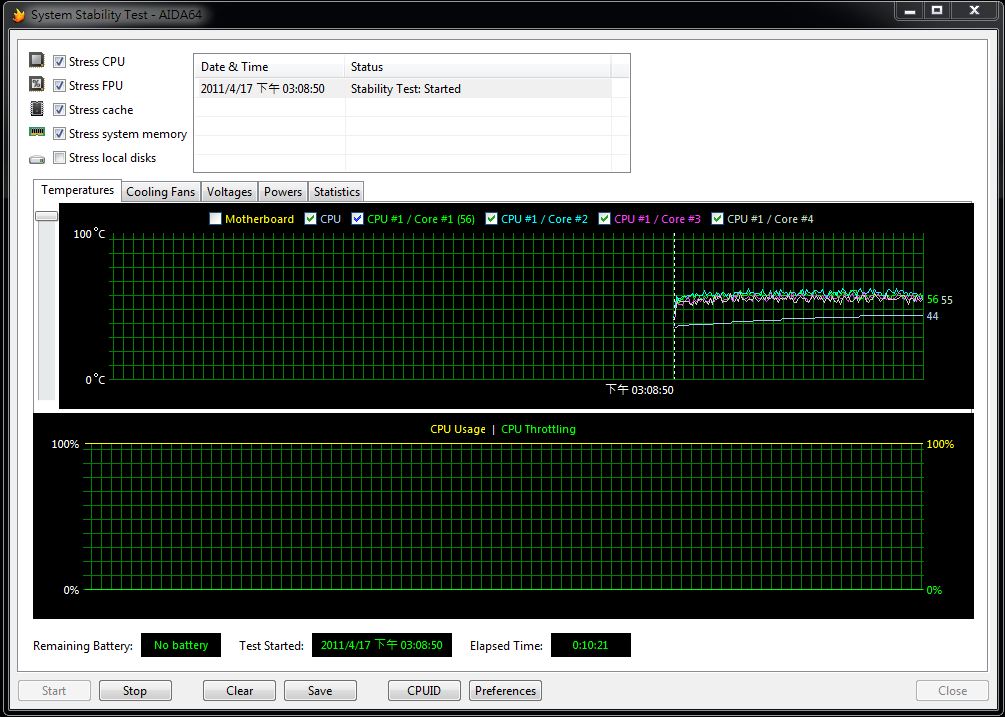Click the log date '2011/4/17 下午 03:08:50' cell
The width and height of the screenshot is (1005, 717).
(263, 88)
